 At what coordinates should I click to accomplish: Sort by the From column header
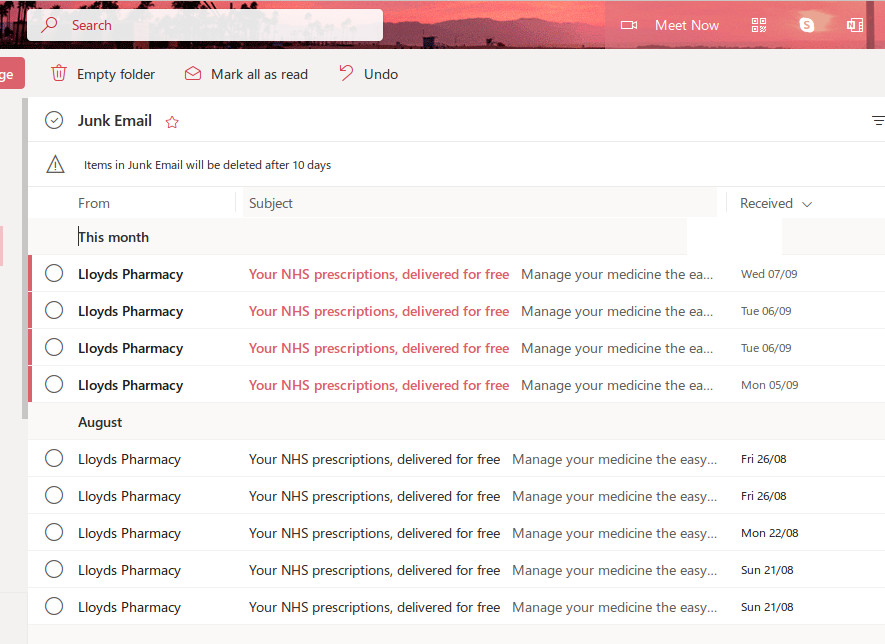(94, 203)
